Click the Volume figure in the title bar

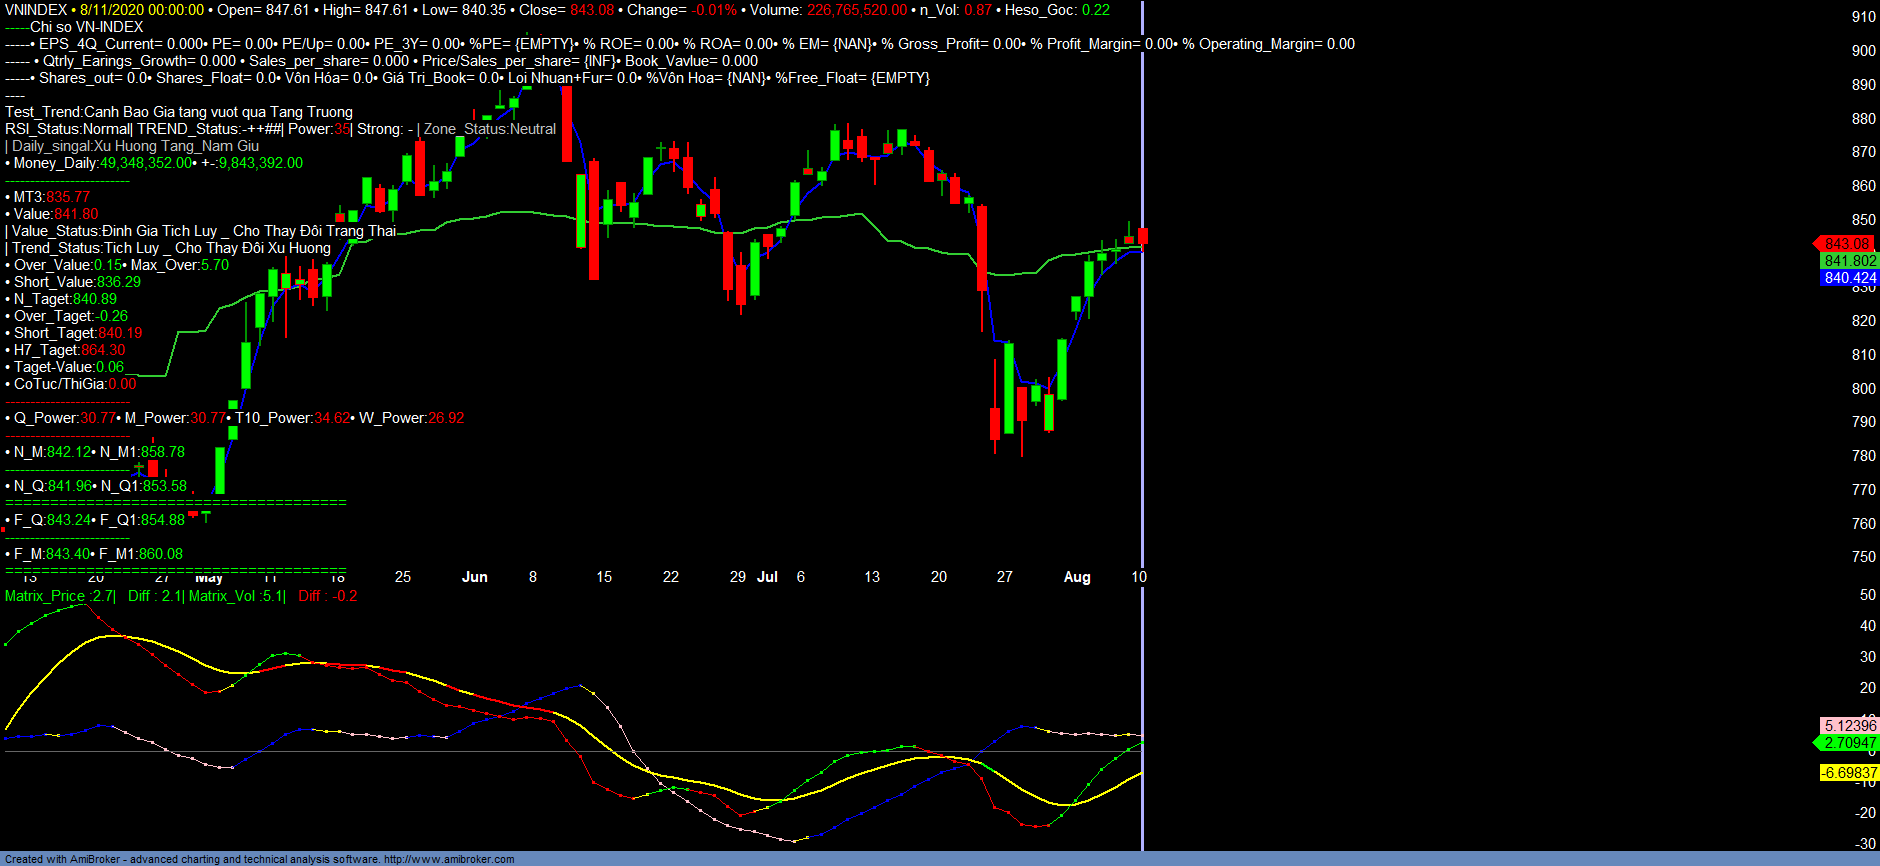tap(857, 10)
